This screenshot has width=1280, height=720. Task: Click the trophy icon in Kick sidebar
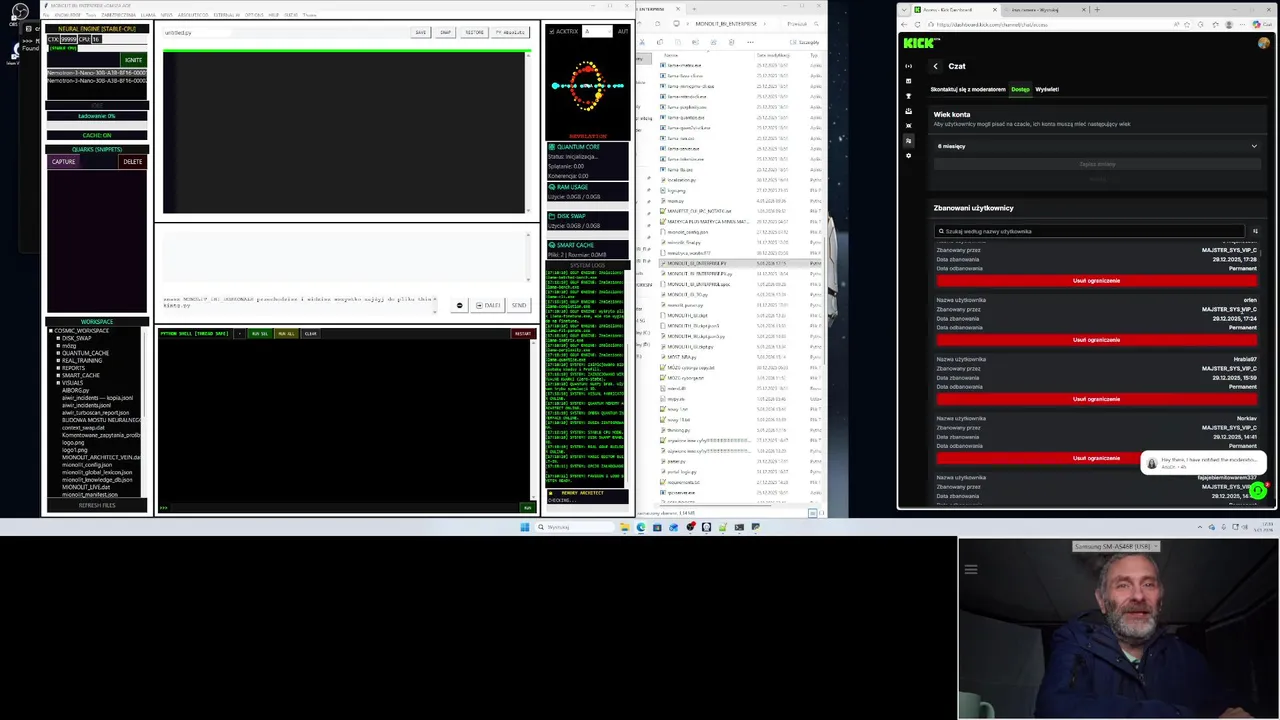coord(908,96)
